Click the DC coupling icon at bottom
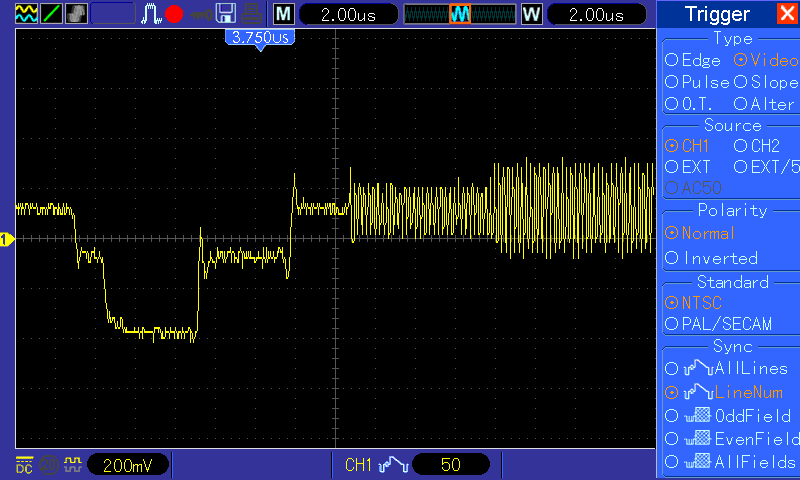800x480 pixels. pyautogui.click(x=24, y=465)
